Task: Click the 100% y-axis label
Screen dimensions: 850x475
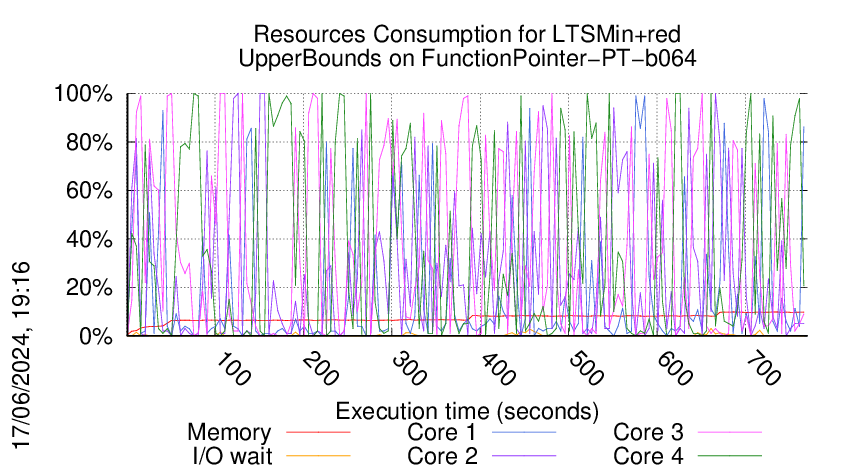Action: 83,94
